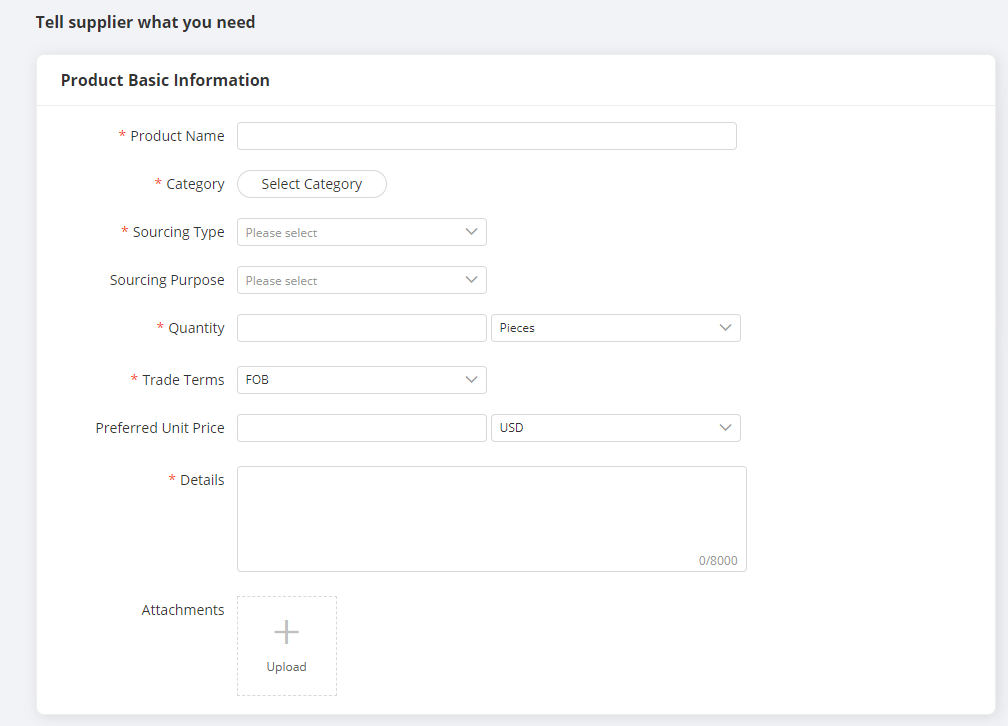Click inside the Details text area
Image resolution: width=1008 pixels, height=726 pixels.
click(x=492, y=519)
